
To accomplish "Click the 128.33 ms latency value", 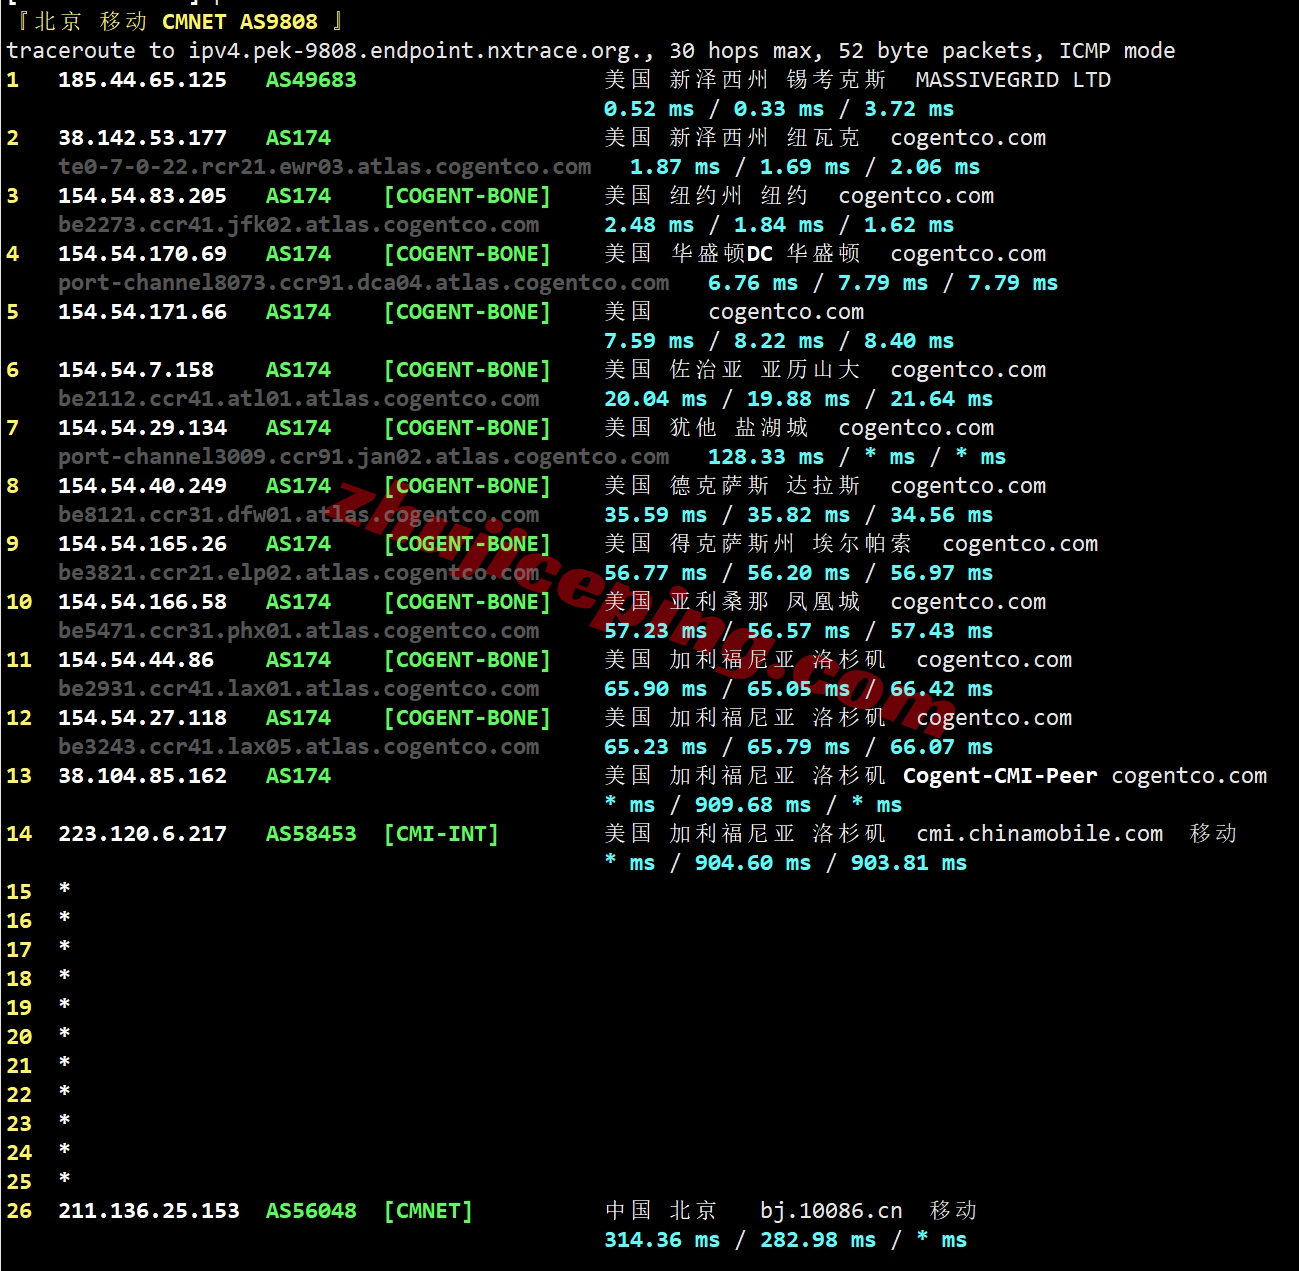I will 766,457.
